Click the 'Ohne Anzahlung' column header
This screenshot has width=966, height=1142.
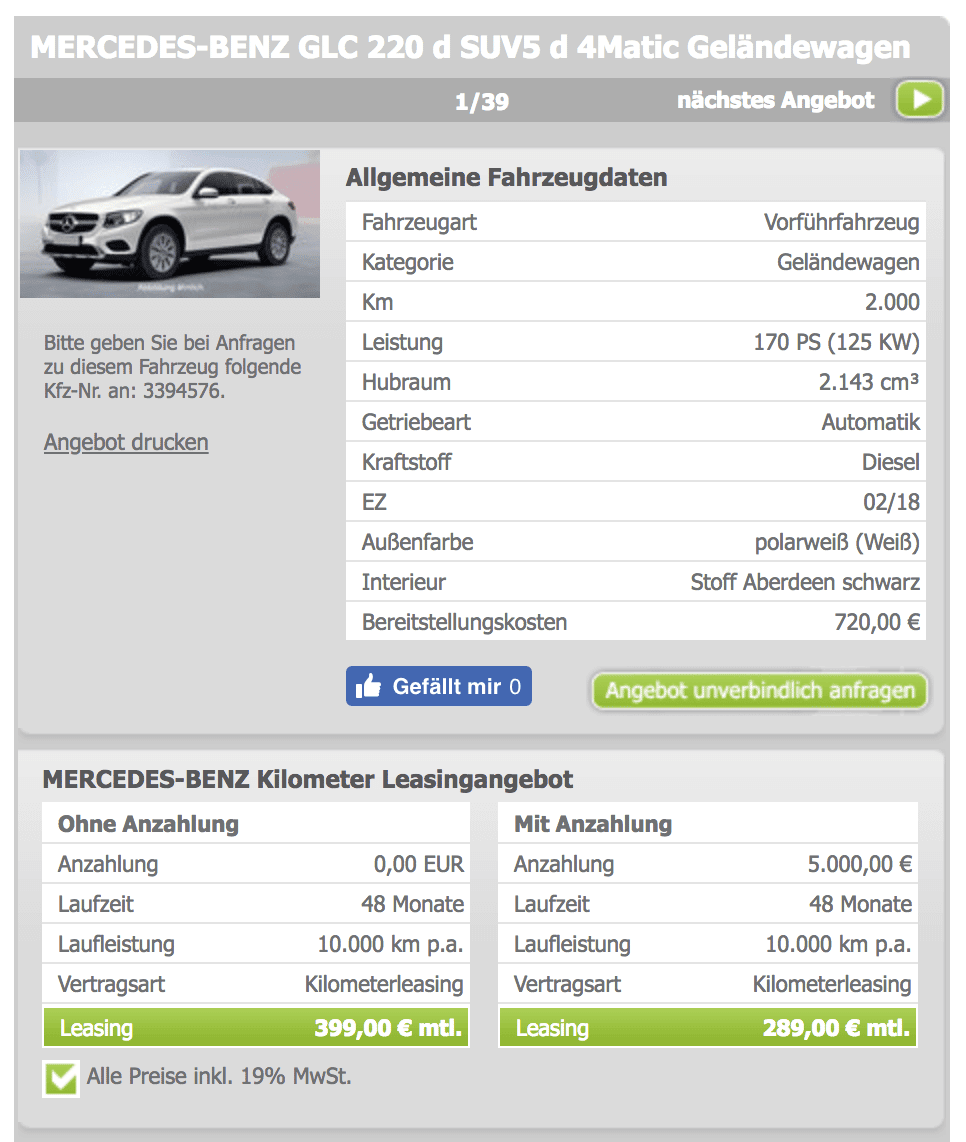pos(149,824)
